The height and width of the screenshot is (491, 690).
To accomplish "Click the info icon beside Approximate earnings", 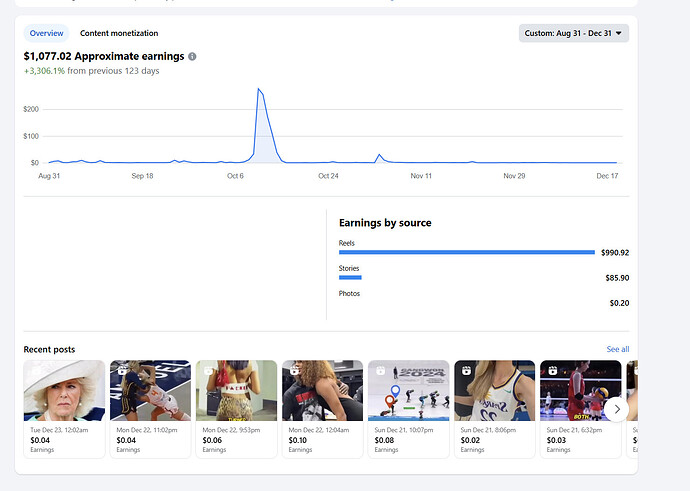I will [x=192, y=57].
